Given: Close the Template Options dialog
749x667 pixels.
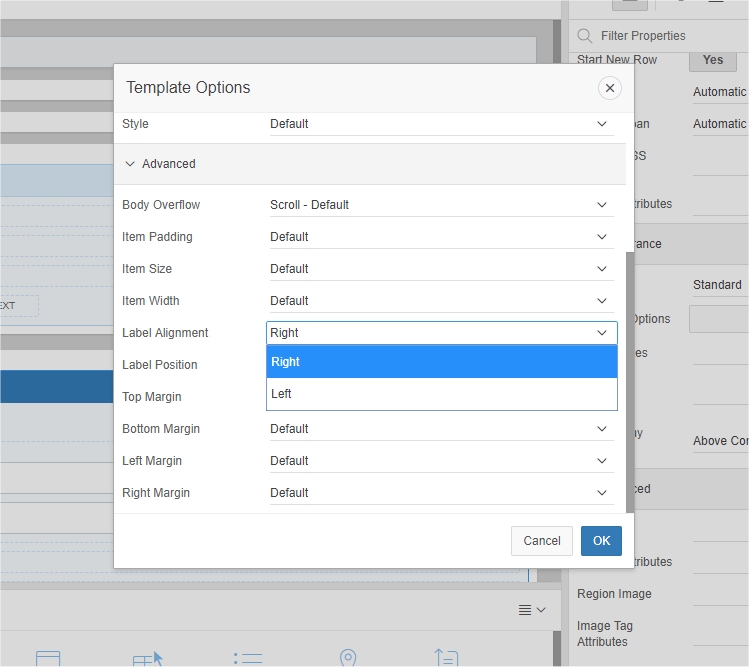Looking at the screenshot, I should coord(609,88).
